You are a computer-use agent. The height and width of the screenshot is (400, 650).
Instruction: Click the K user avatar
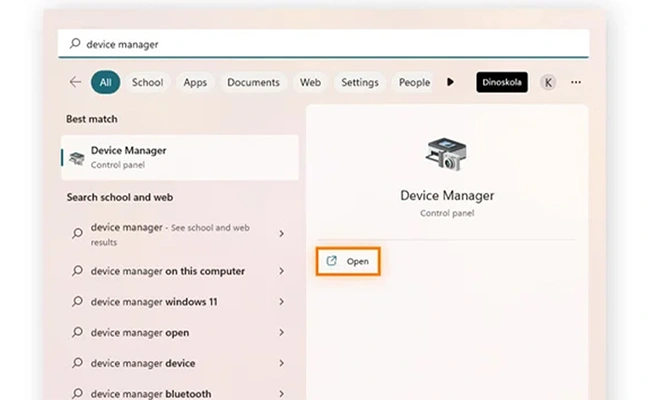click(x=548, y=82)
